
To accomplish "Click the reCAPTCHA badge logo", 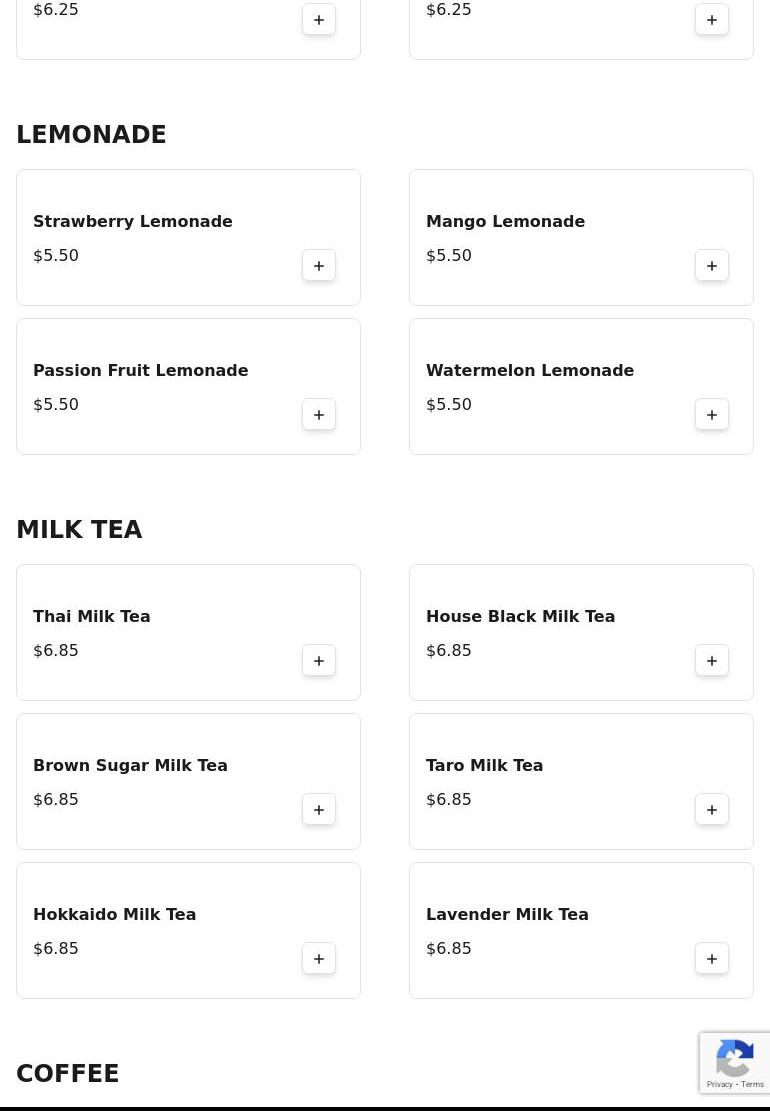I will (735, 1059).
